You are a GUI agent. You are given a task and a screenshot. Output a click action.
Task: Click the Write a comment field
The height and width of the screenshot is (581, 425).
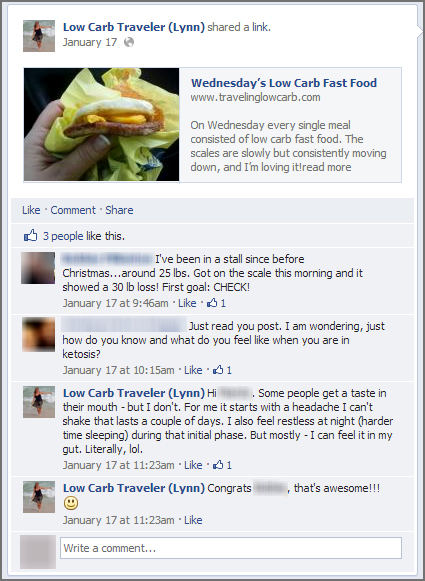(231, 548)
